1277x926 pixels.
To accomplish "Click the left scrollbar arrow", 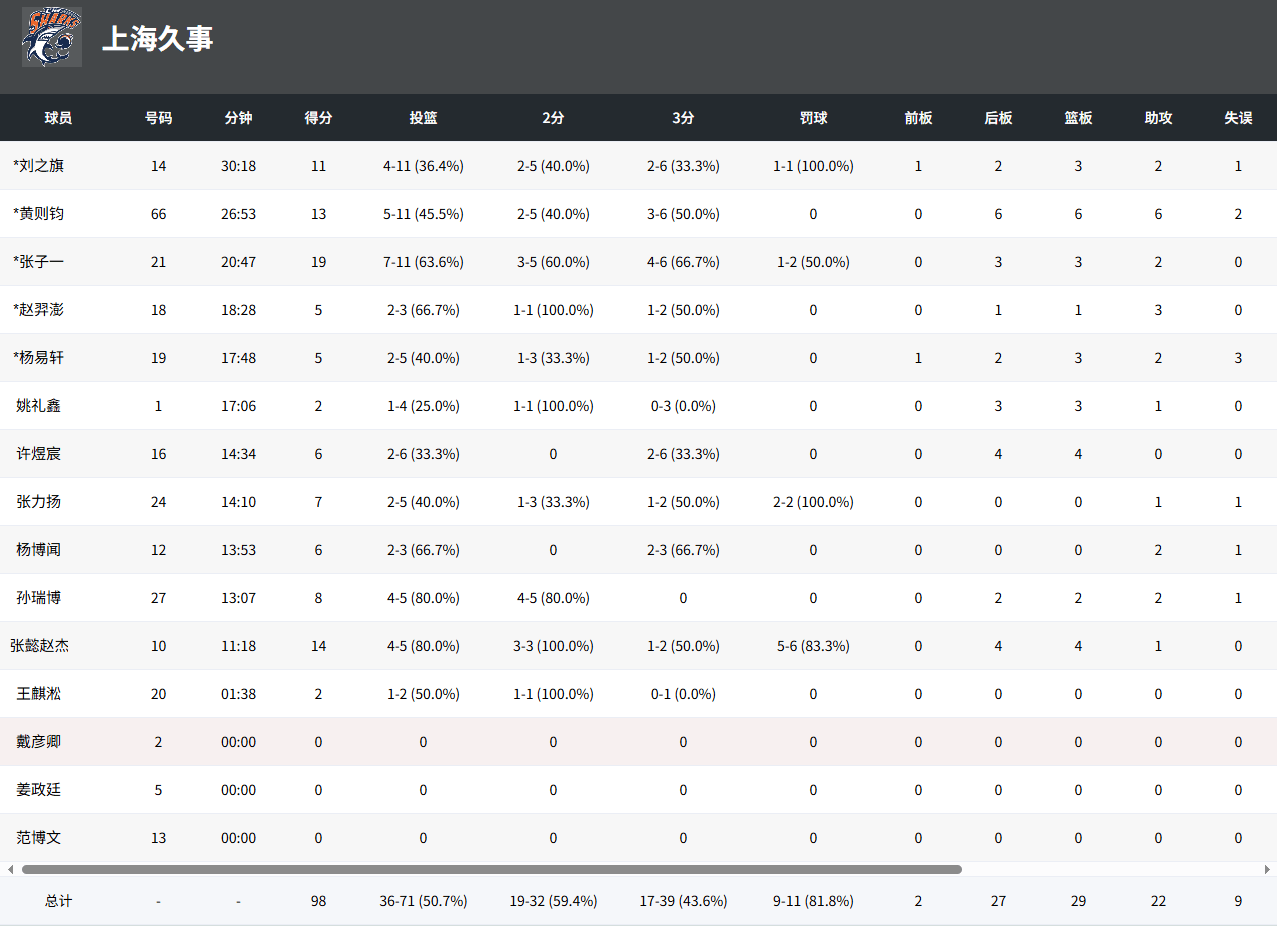I will coord(10,869).
